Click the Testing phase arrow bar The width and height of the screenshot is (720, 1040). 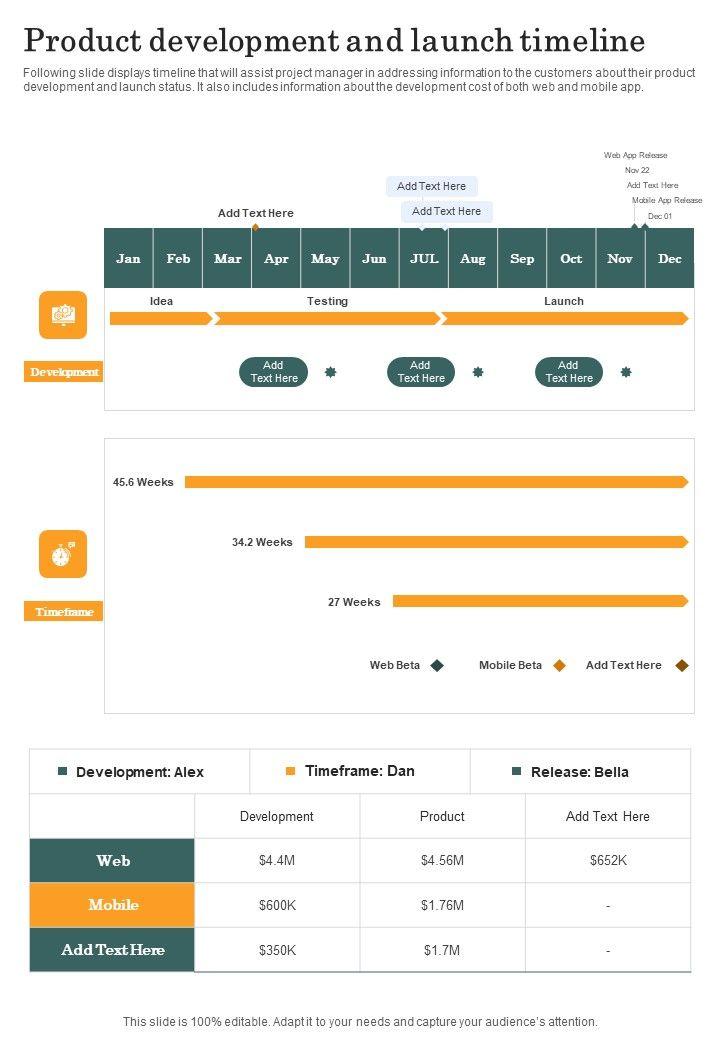tap(327, 319)
